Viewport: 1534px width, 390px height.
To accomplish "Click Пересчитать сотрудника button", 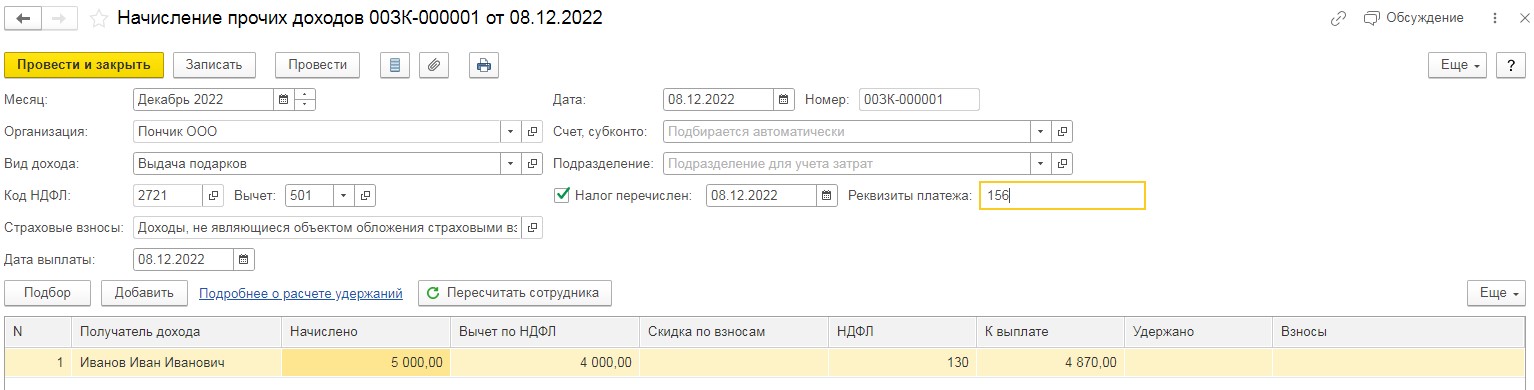I will click(x=515, y=293).
